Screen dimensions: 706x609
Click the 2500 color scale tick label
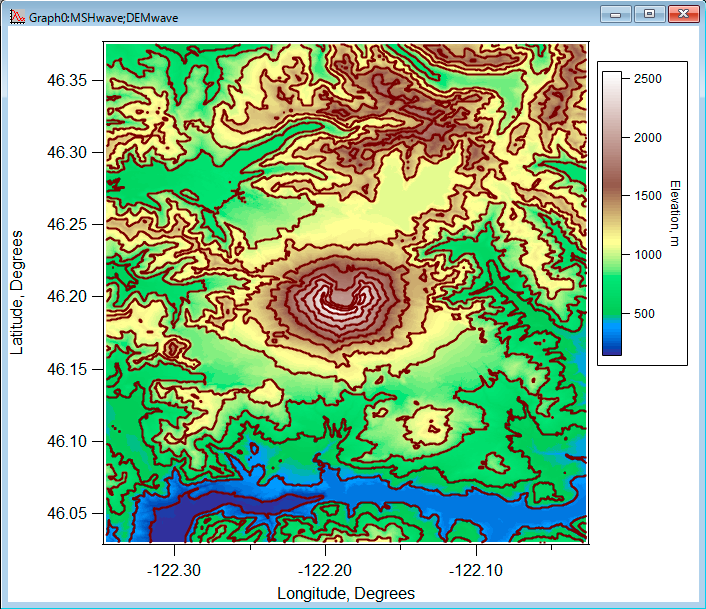click(x=647, y=79)
